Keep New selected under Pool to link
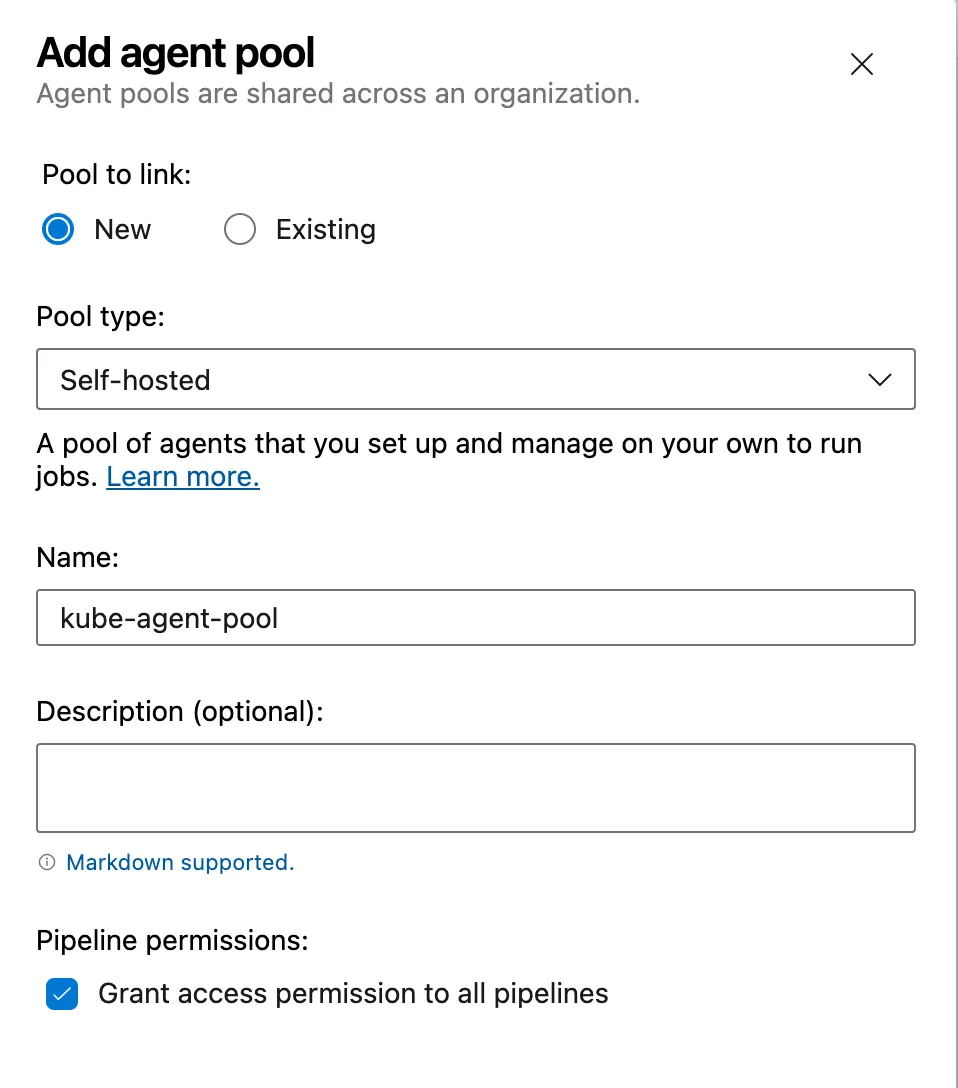Image resolution: width=958 pixels, height=1088 pixels. point(58,229)
